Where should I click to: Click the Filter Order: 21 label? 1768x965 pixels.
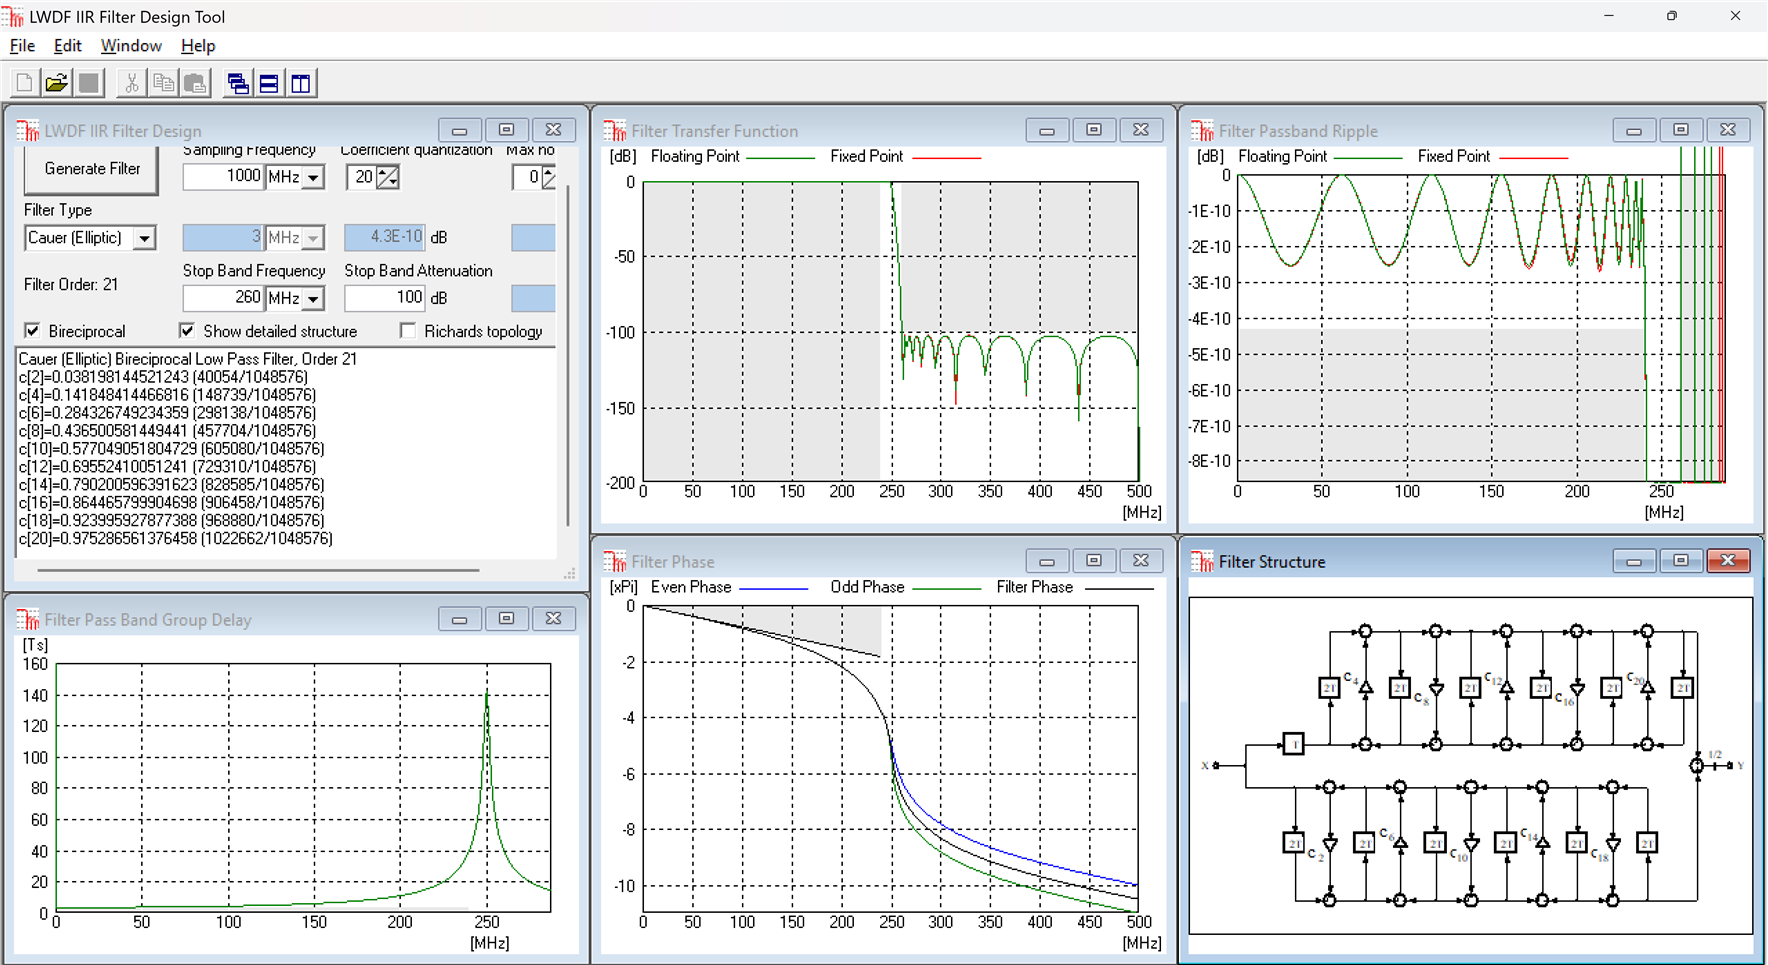click(71, 285)
